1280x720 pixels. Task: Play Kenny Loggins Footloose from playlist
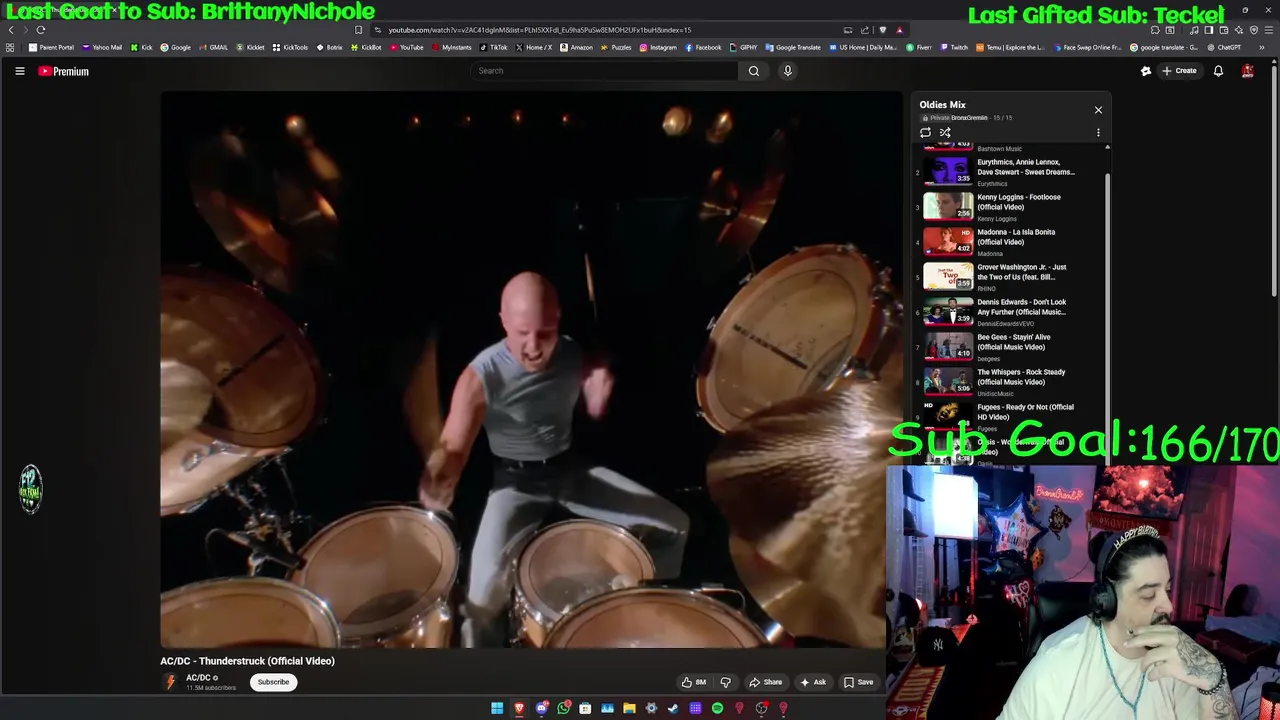click(x=1010, y=207)
